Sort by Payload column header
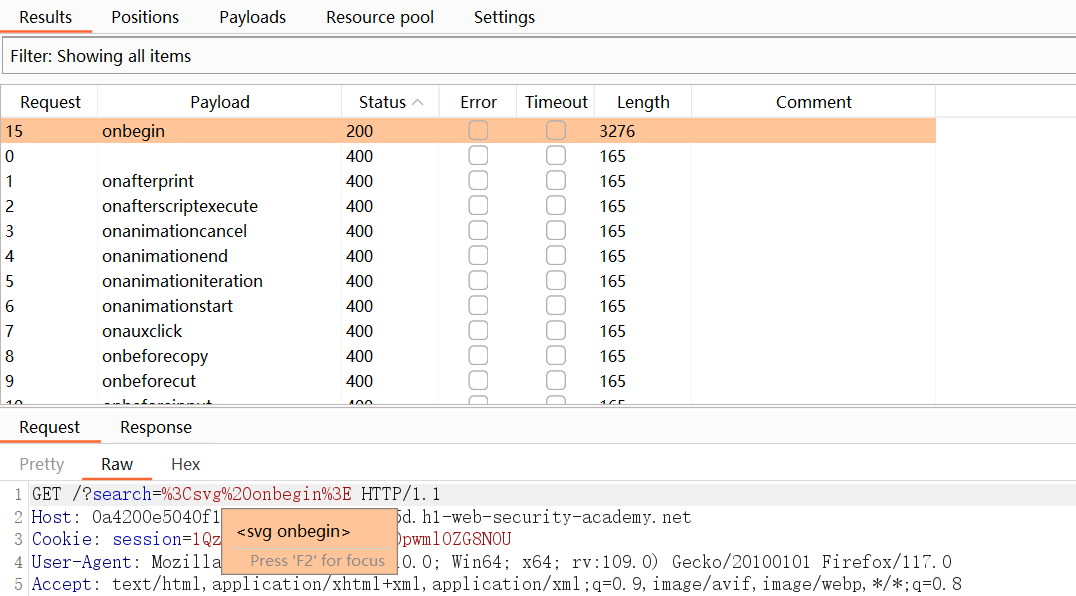The height and width of the screenshot is (596, 1076). coord(219,102)
